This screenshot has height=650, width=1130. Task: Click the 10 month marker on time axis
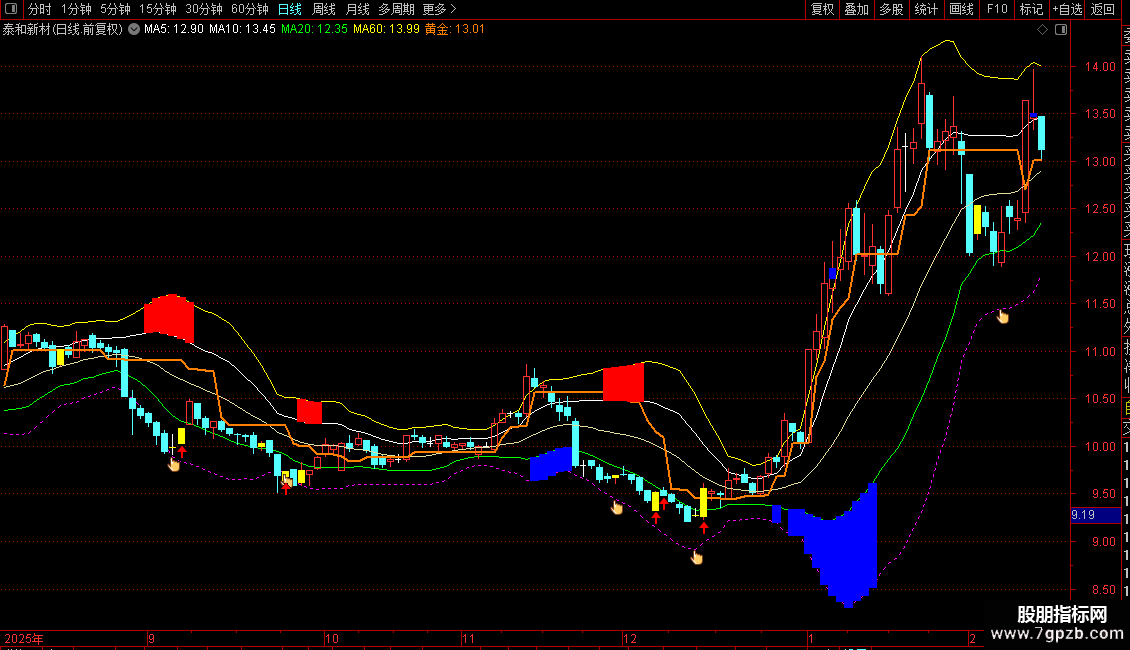tap(332, 638)
